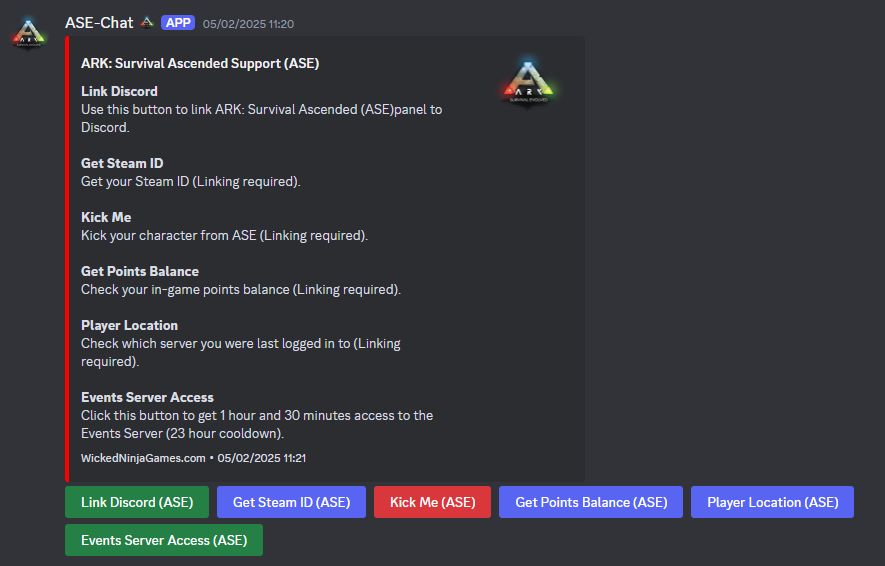Click the embed title ARK: Survival Ascended Support (ASE)

tap(200, 63)
